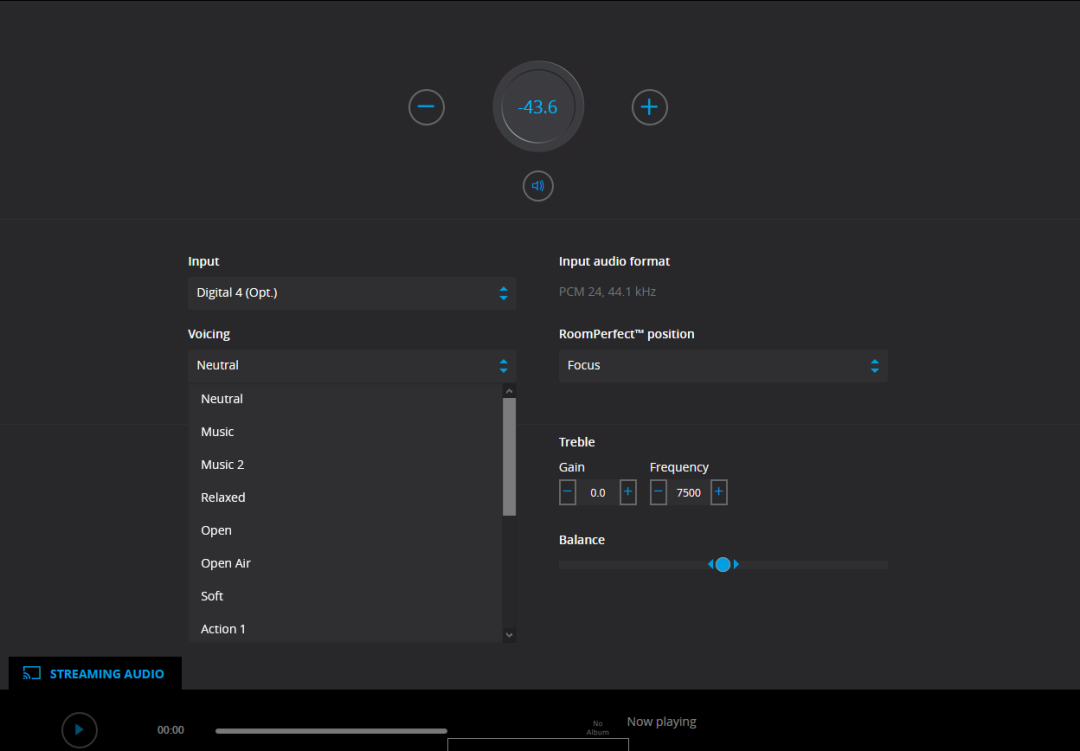Mute audio using the speaker icon
This screenshot has width=1080, height=751.
[538, 186]
